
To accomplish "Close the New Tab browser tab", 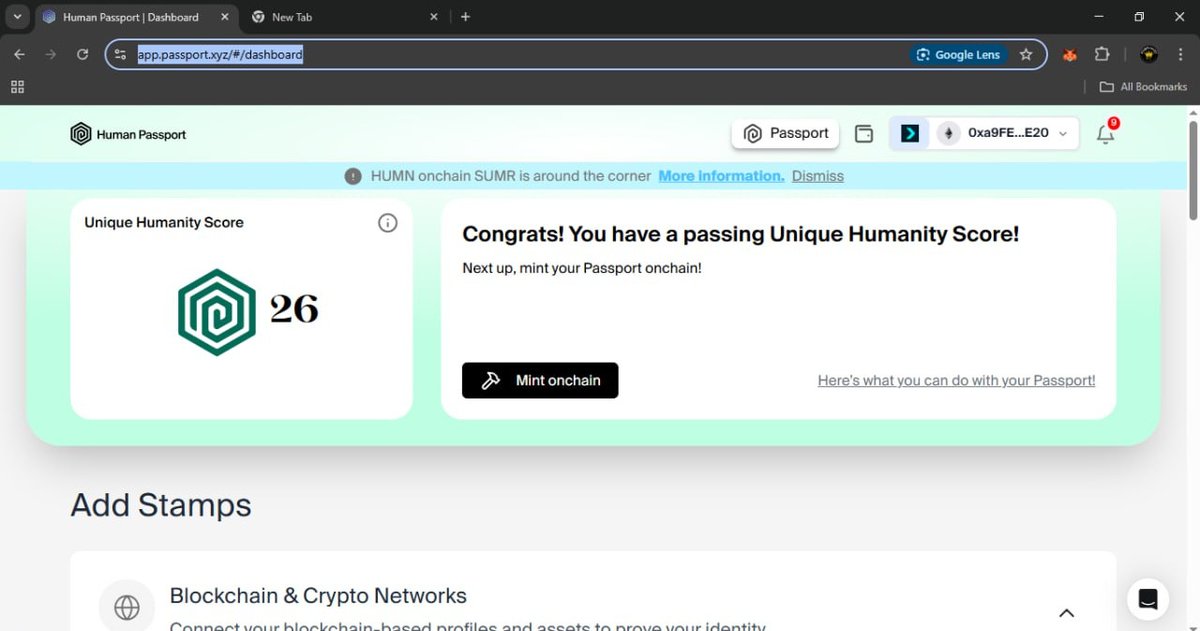I will pyautogui.click(x=434, y=17).
